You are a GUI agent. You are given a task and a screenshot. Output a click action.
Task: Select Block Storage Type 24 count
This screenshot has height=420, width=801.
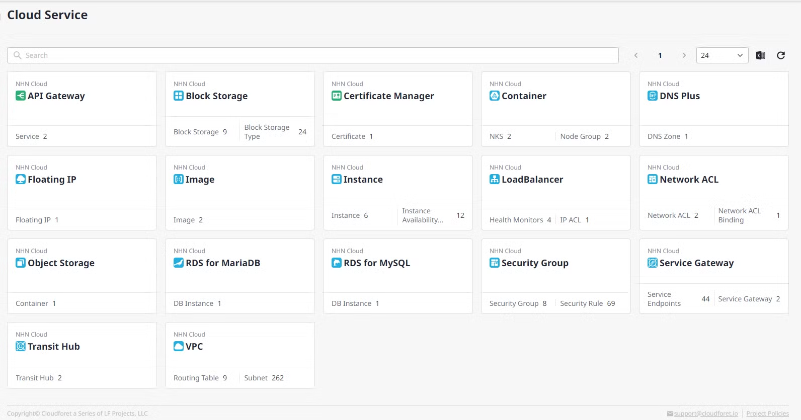coord(275,132)
